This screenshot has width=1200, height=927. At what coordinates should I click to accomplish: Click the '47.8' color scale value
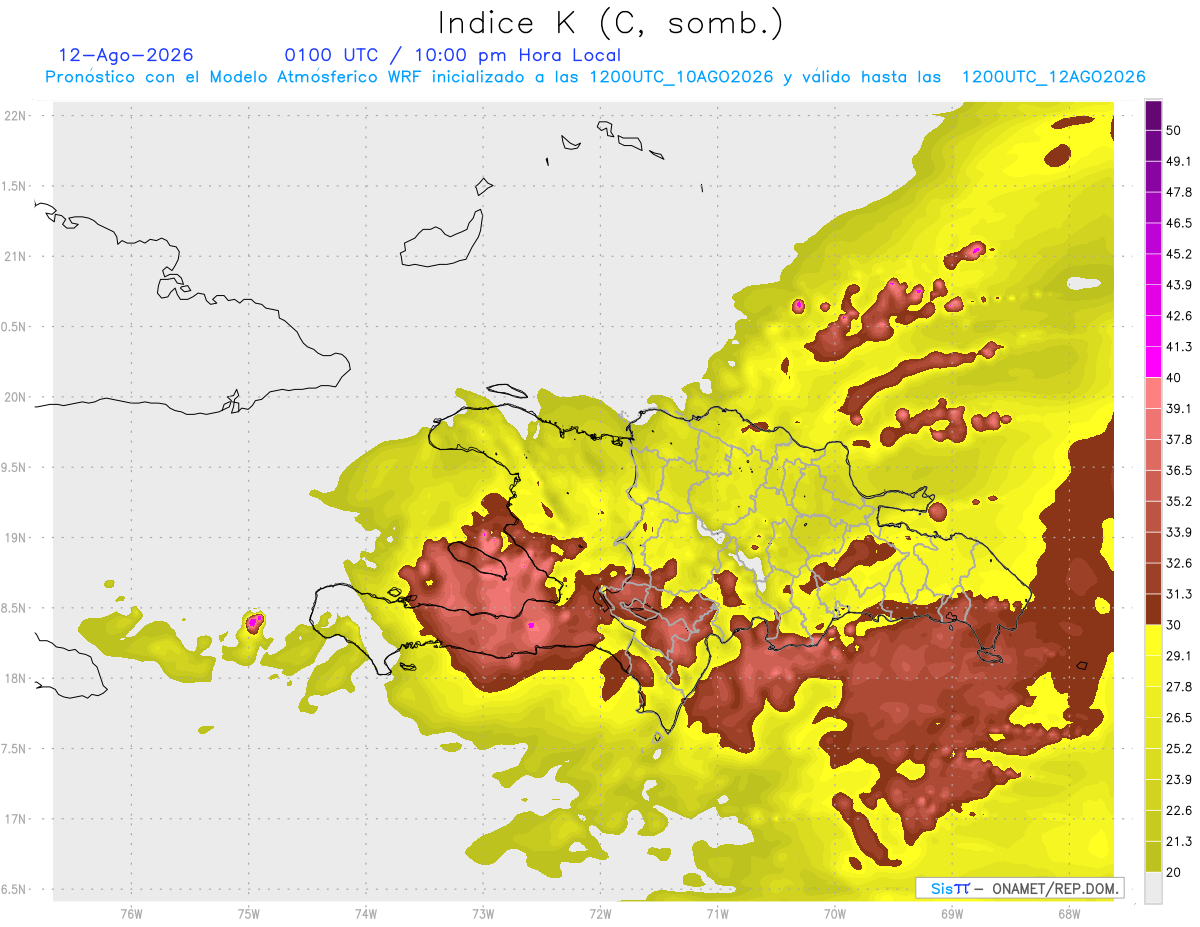(x=1178, y=192)
